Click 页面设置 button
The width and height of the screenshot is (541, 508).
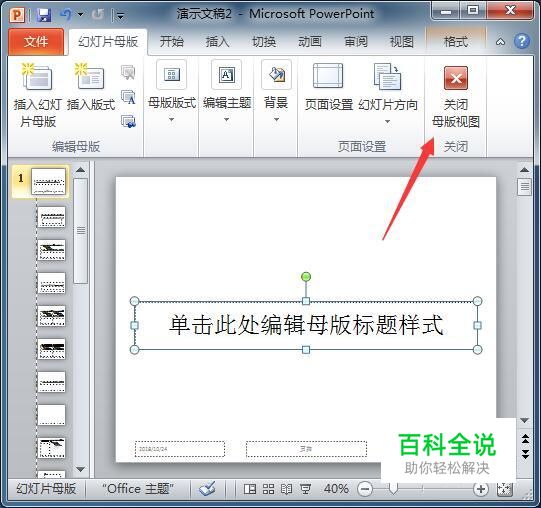tap(328, 87)
